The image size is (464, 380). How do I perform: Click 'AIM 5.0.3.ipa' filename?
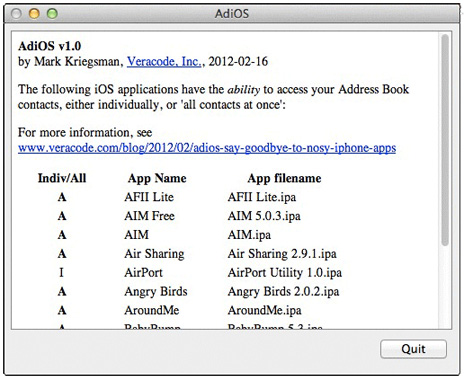tap(264, 216)
